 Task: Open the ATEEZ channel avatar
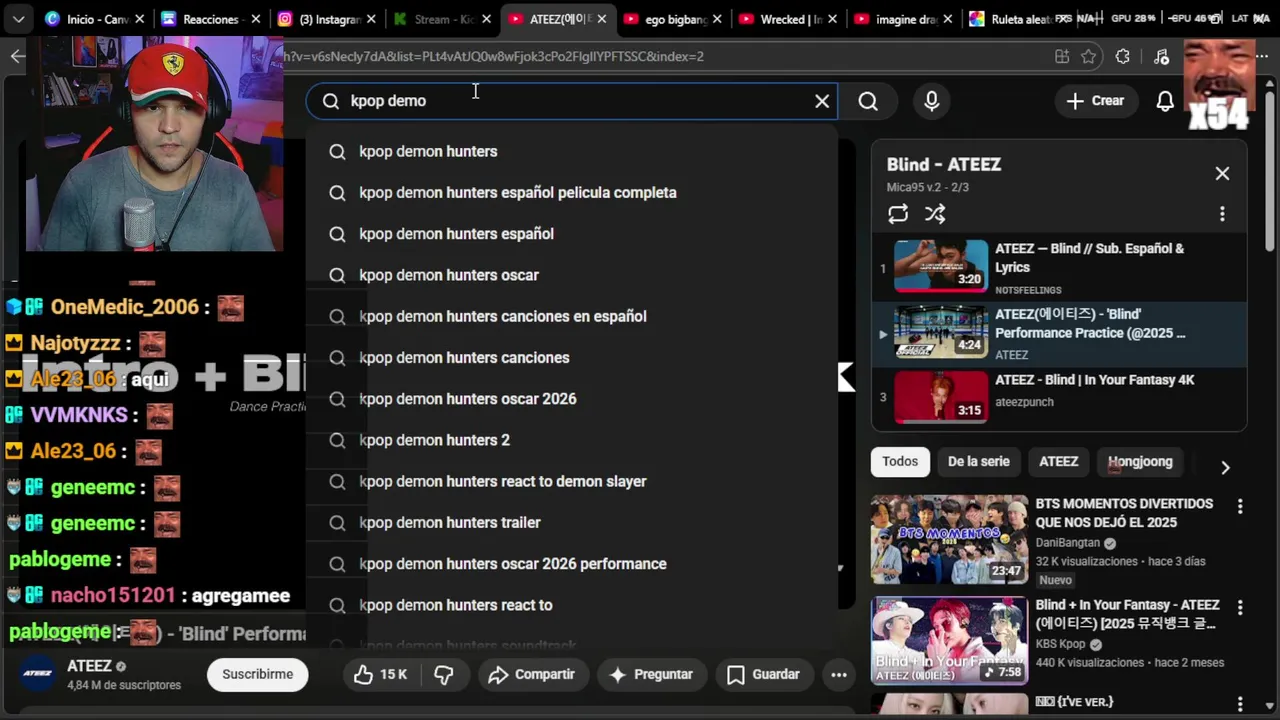(38, 673)
